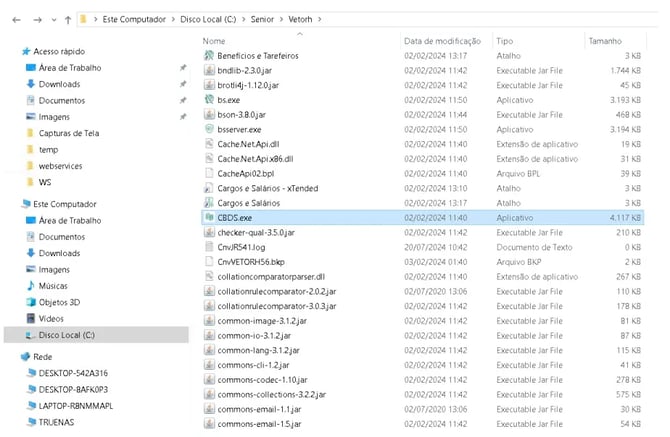Select the bs.exe application icon
The width and height of the screenshot is (670, 437).
pyautogui.click(x=209, y=100)
